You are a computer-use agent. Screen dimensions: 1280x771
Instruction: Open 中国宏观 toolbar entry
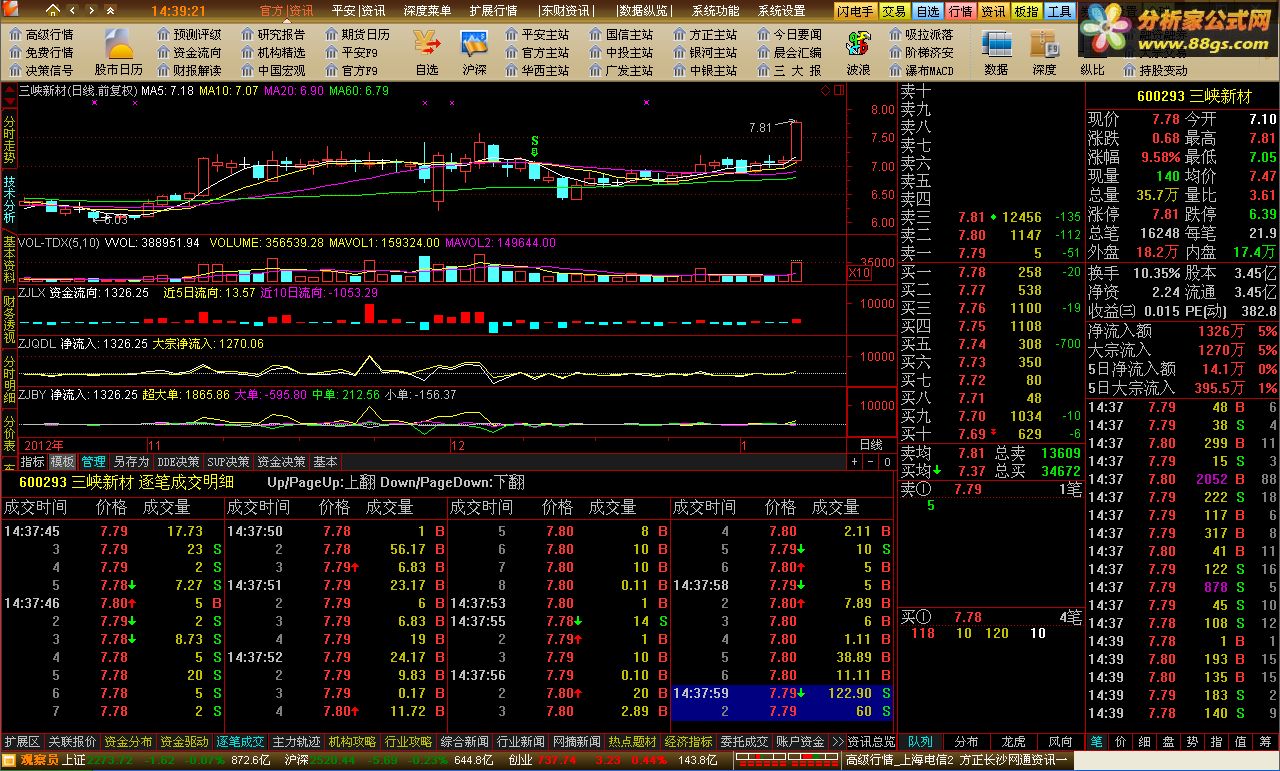274,70
